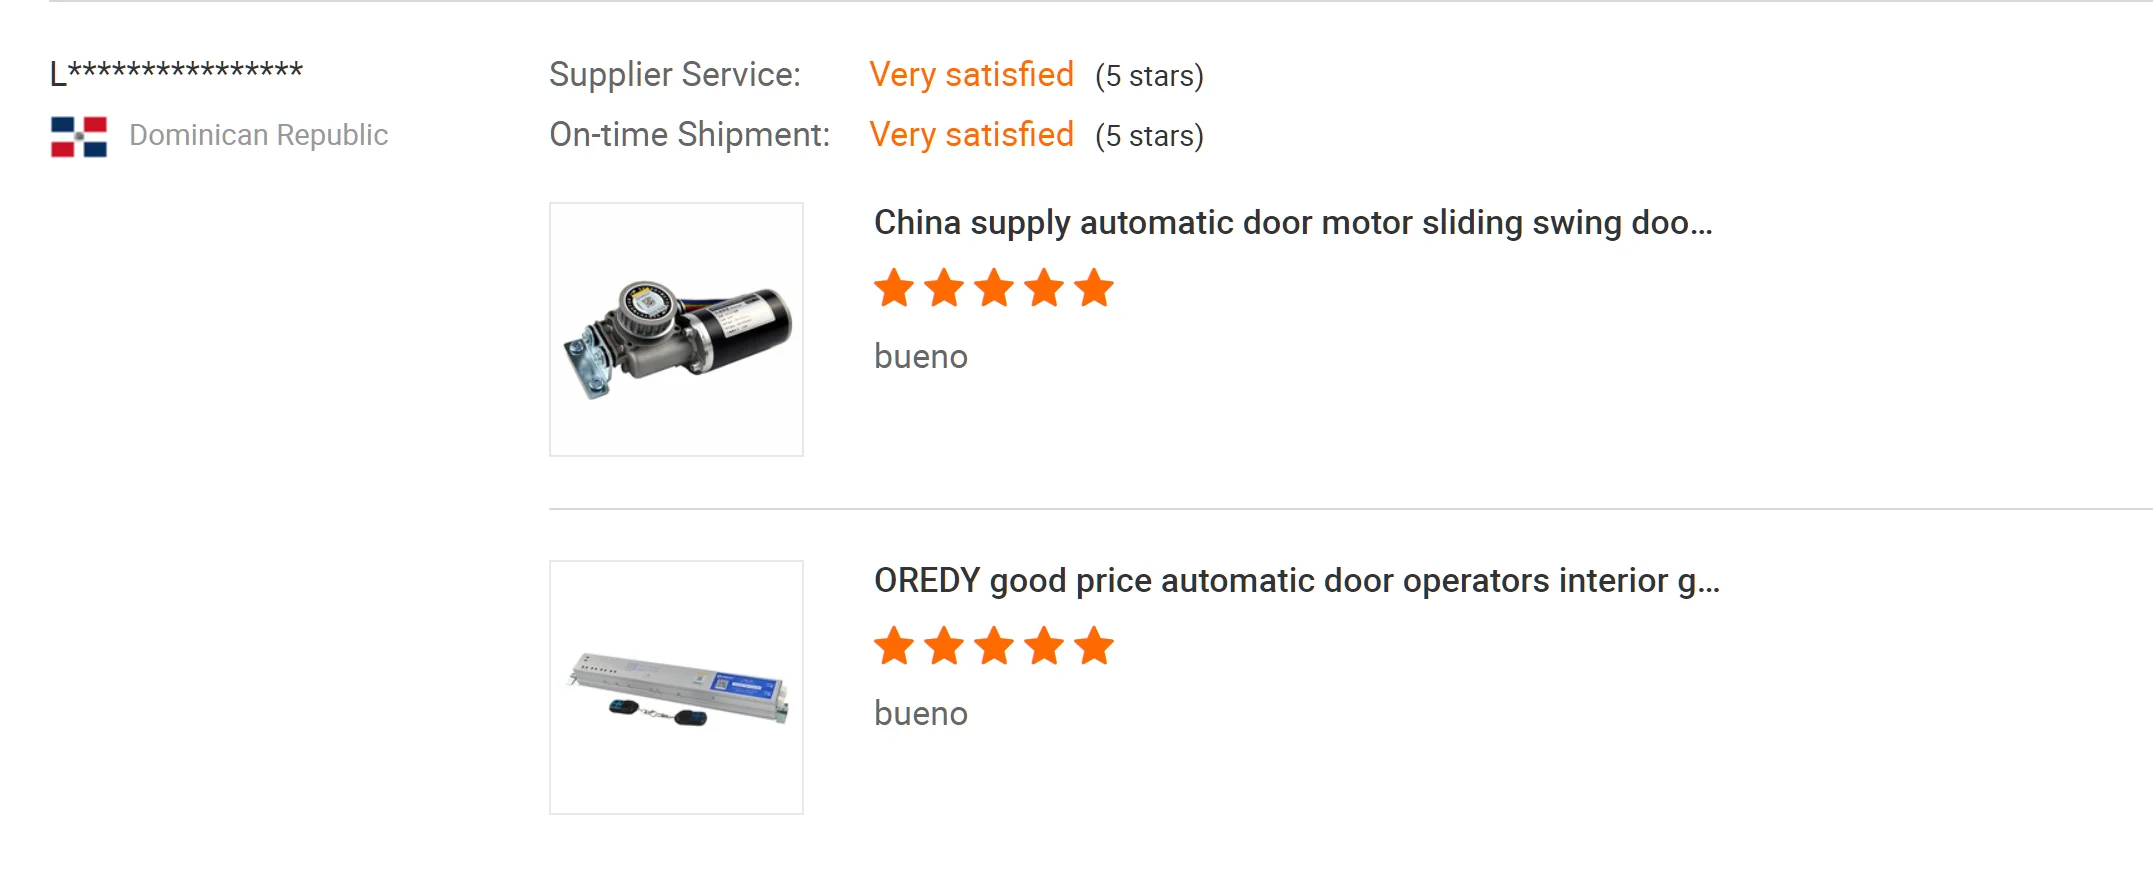
Task: Click the masked reviewer name starting with L
Action: pyautogui.click(x=176, y=72)
